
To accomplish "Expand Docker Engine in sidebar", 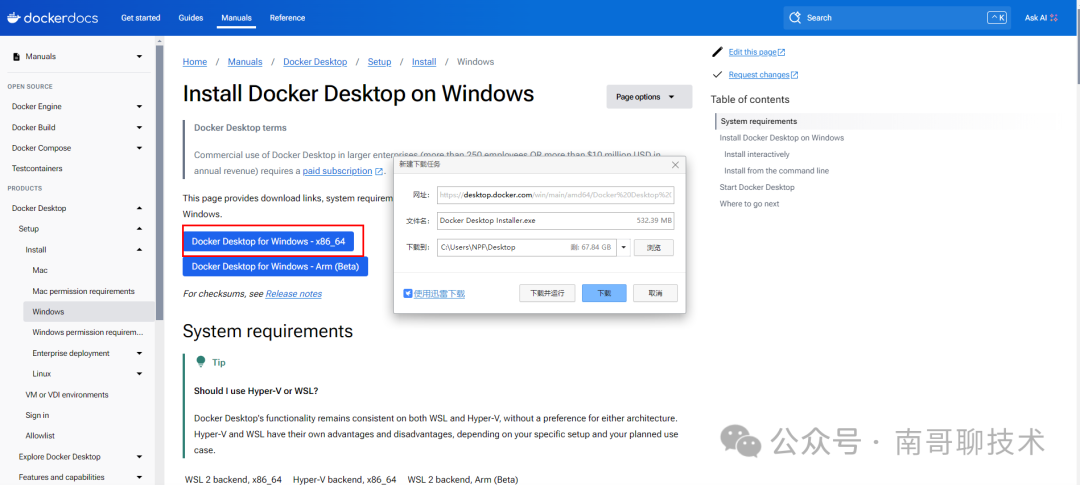I will (x=140, y=107).
